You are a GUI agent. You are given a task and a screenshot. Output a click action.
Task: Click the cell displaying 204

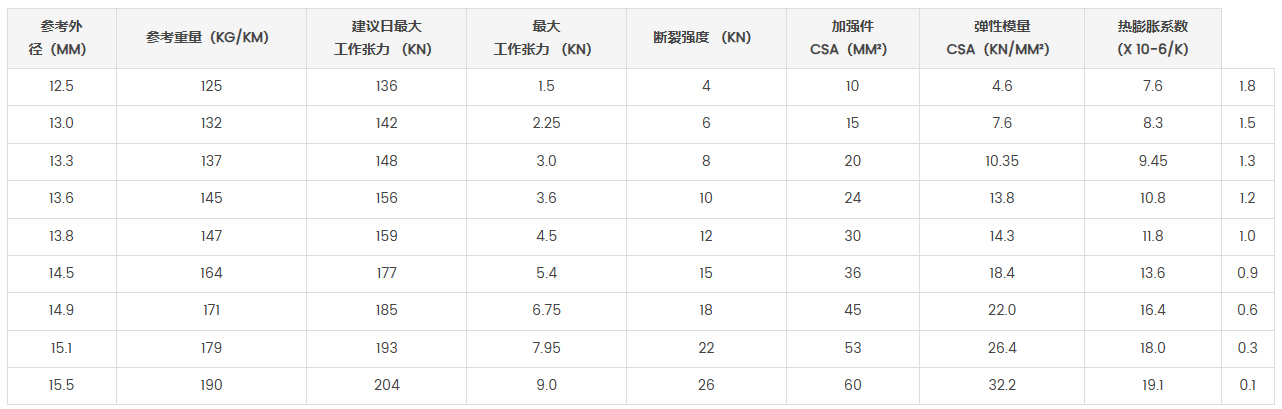tap(386, 385)
